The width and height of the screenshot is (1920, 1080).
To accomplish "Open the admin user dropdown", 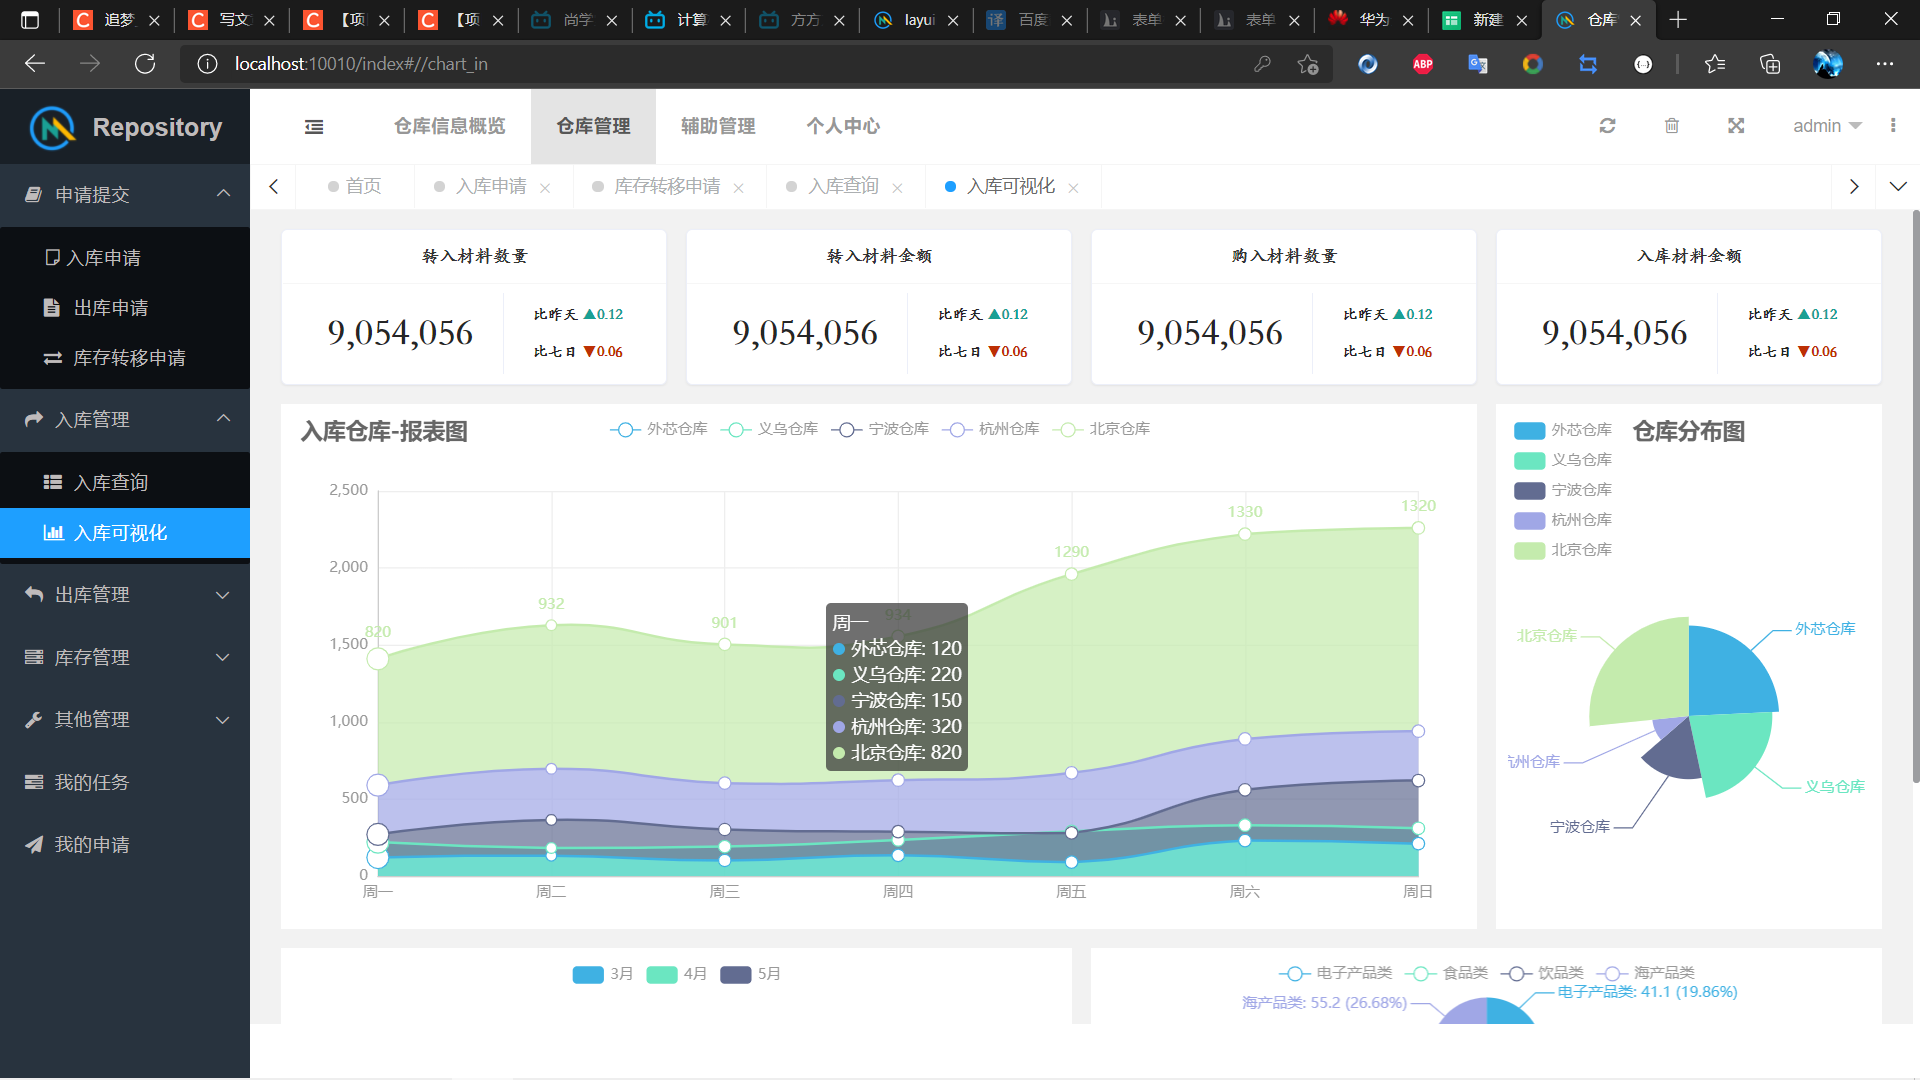I will 1826,126.
